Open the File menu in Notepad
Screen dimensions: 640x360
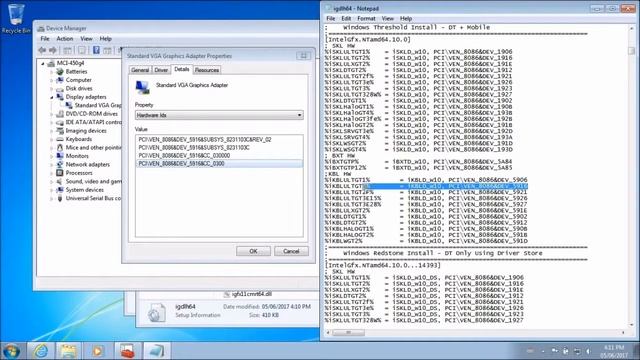331,18
